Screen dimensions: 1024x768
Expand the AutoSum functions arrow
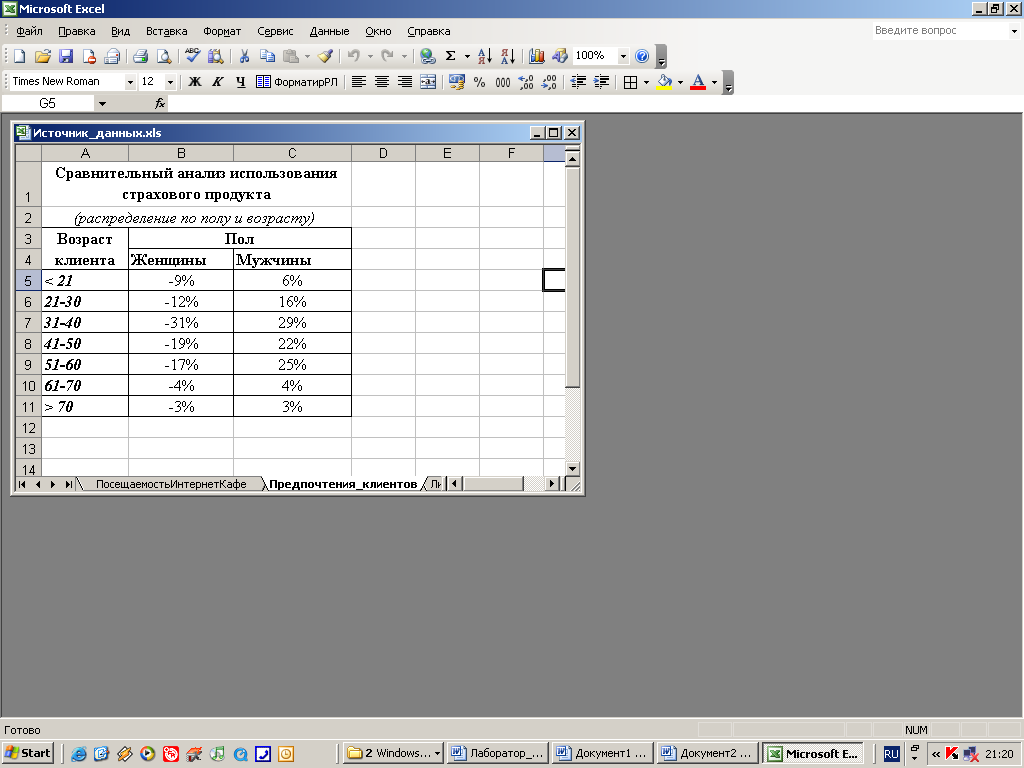(467, 56)
